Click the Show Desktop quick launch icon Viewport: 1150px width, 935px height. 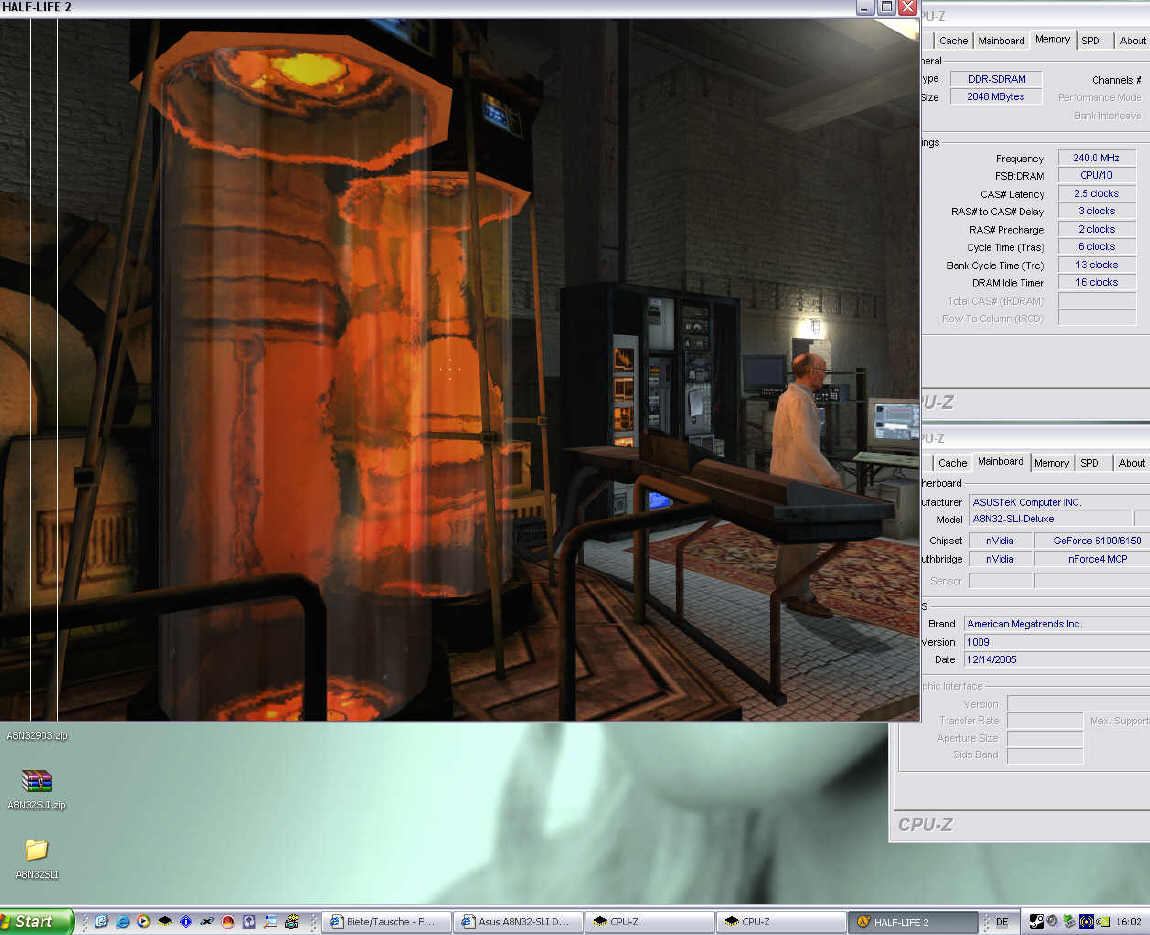coord(101,921)
